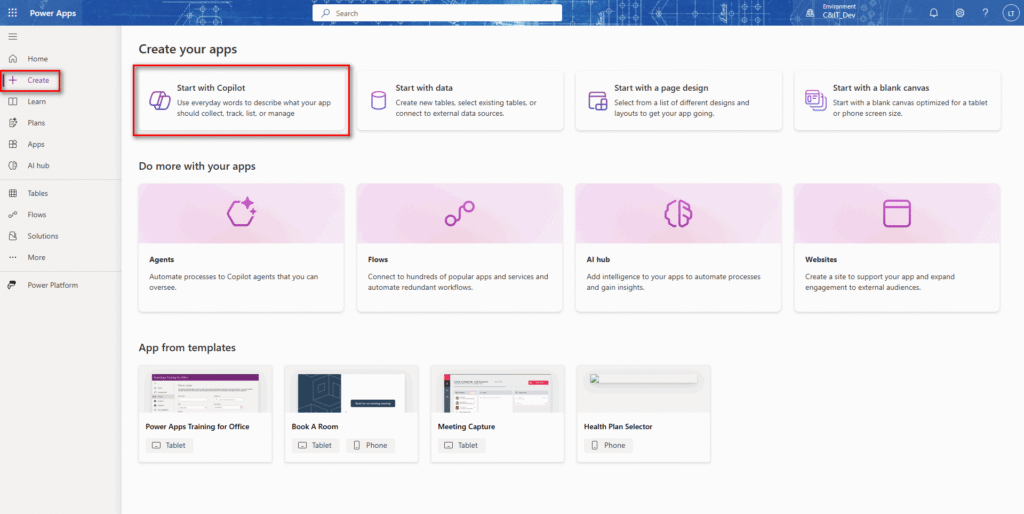Viewport: 1024px width, 514px height.
Task: Open the notifications bell icon
Action: [x=934, y=13]
